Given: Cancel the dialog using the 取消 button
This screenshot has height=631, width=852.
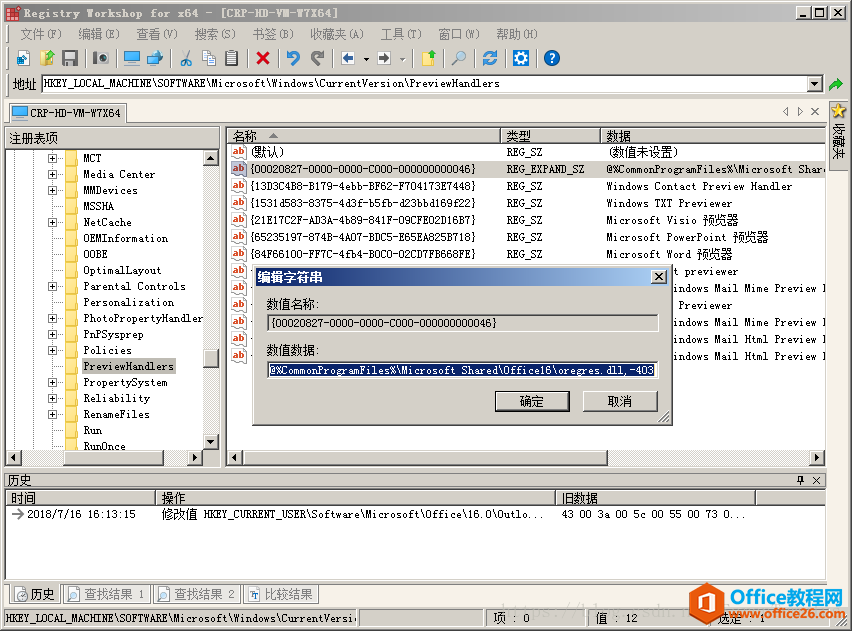Looking at the screenshot, I should [620, 401].
